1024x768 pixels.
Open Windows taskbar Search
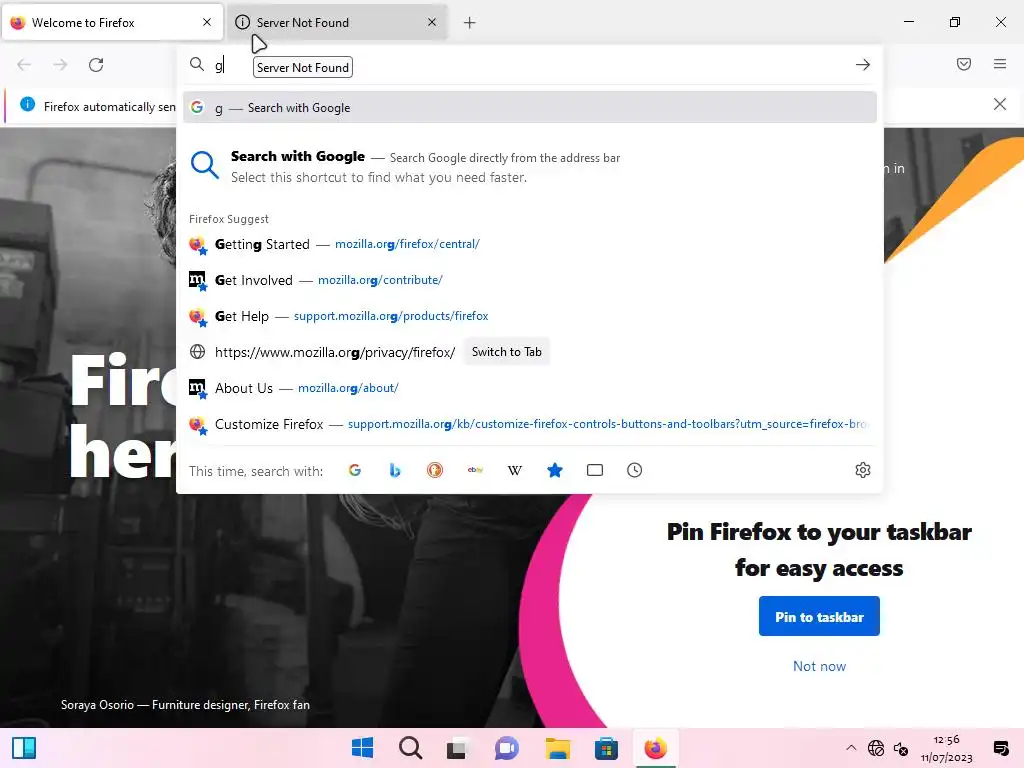[410, 748]
